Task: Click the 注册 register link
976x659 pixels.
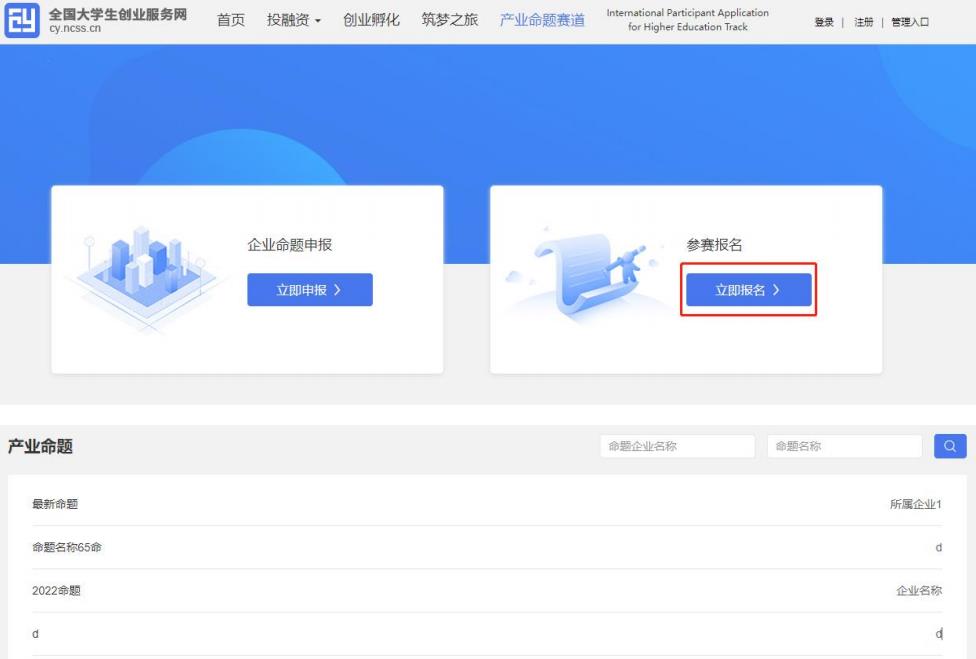Action: 863,22
